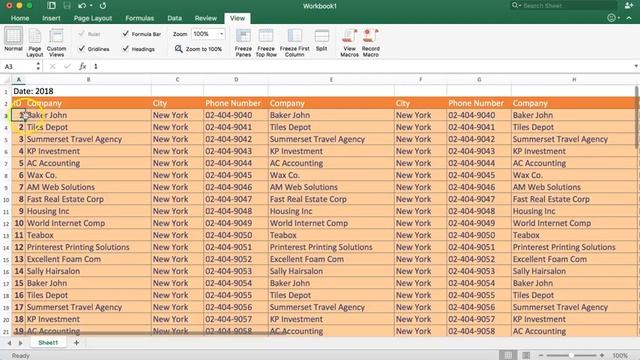Click 'Sally Hairsalon' in column E
The image size is (640, 360).
click(296, 271)
